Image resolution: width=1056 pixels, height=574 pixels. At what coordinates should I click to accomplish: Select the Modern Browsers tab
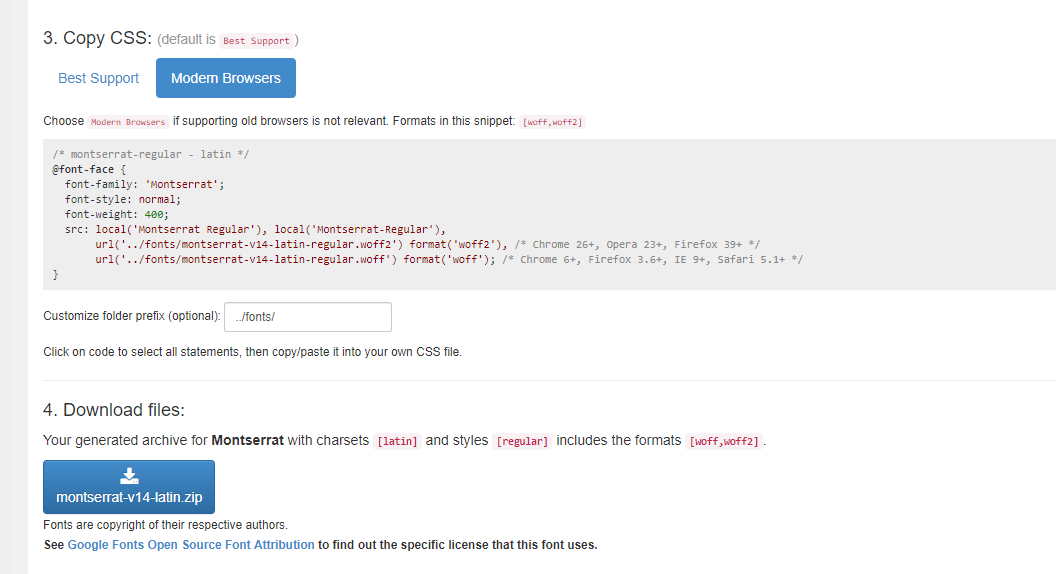click(x=226, y=78)
